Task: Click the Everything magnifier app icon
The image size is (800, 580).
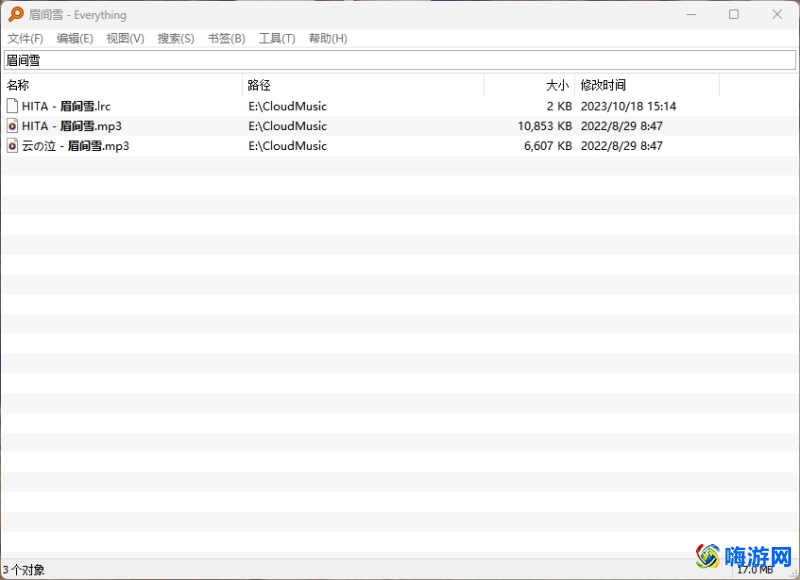Action: 16,14
